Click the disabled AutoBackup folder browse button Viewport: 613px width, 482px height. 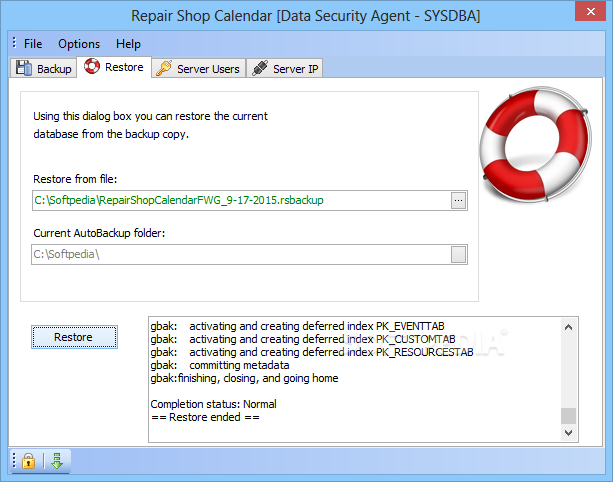point(458,254)
